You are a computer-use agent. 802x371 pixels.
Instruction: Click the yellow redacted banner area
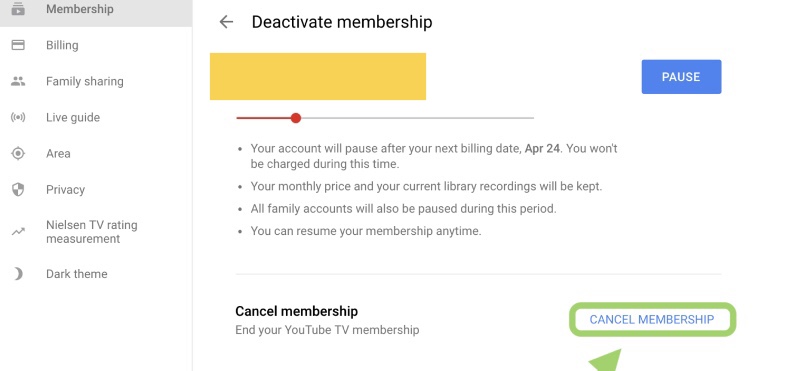[318, 76]
